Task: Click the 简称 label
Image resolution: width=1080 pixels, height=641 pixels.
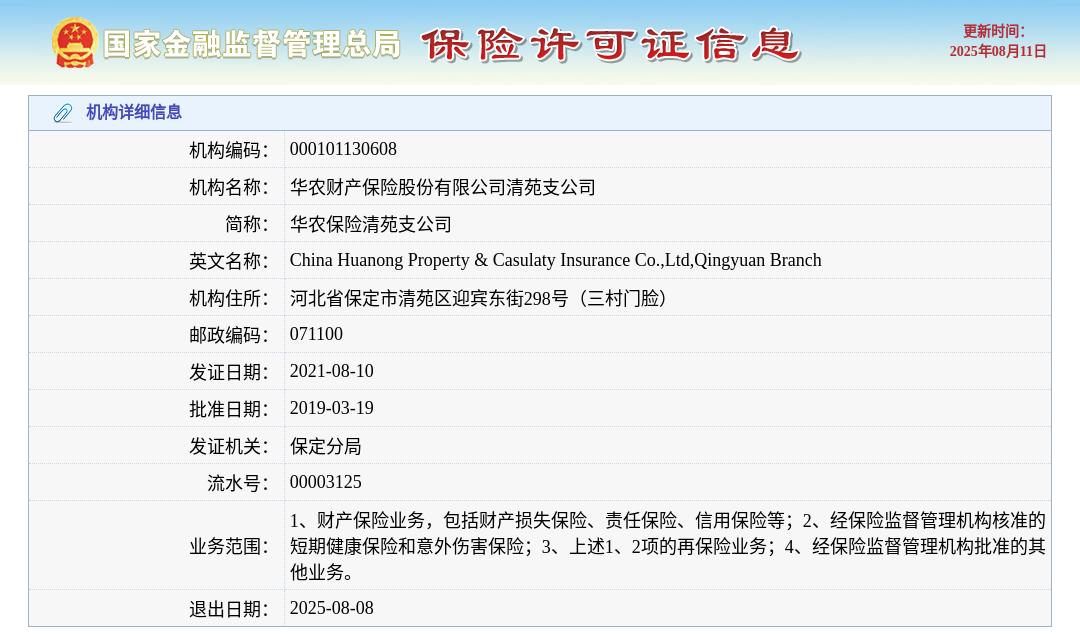Action: (x=247, y=224)
